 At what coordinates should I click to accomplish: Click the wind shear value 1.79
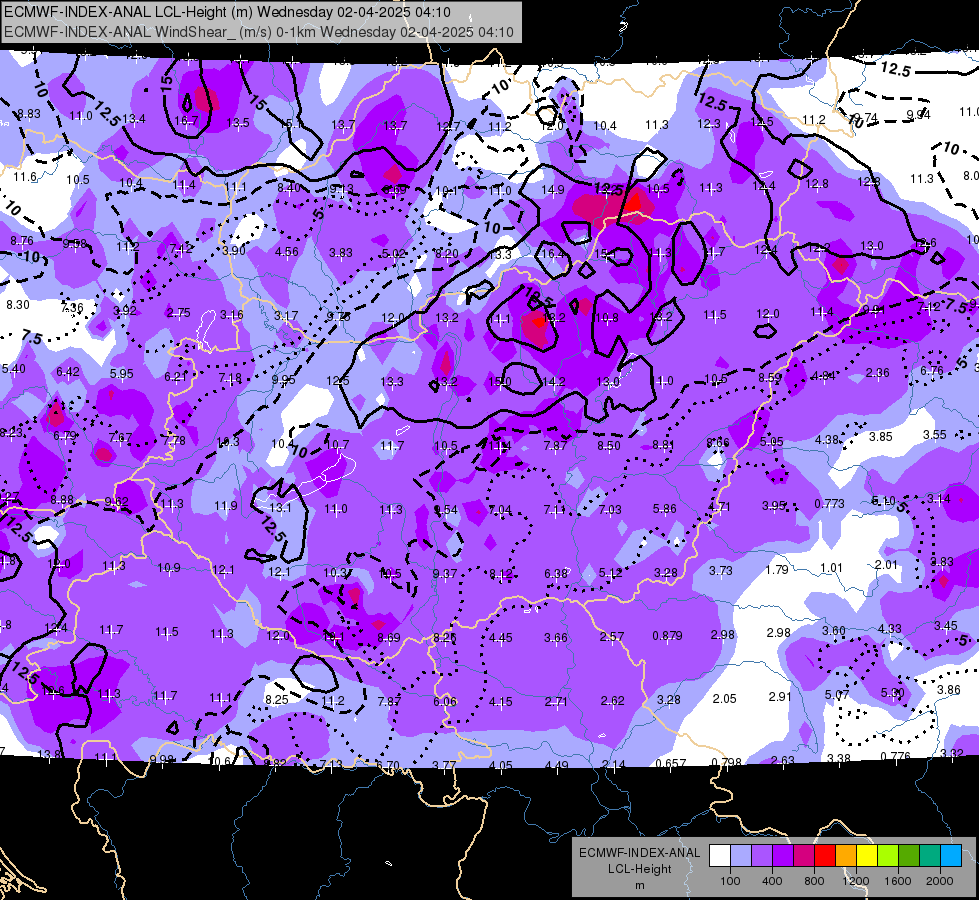pyautogui.click(x=777, y=570)
